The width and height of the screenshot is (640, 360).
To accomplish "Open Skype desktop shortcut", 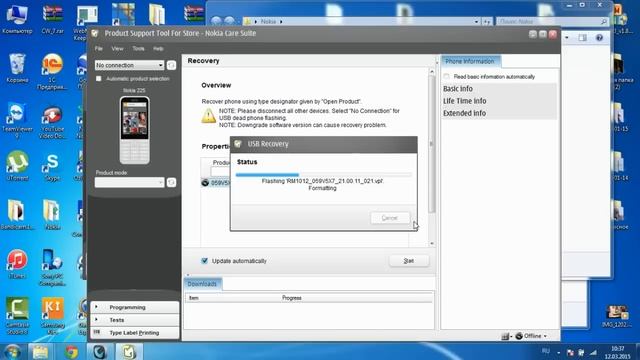I will [x=52, y=167].
